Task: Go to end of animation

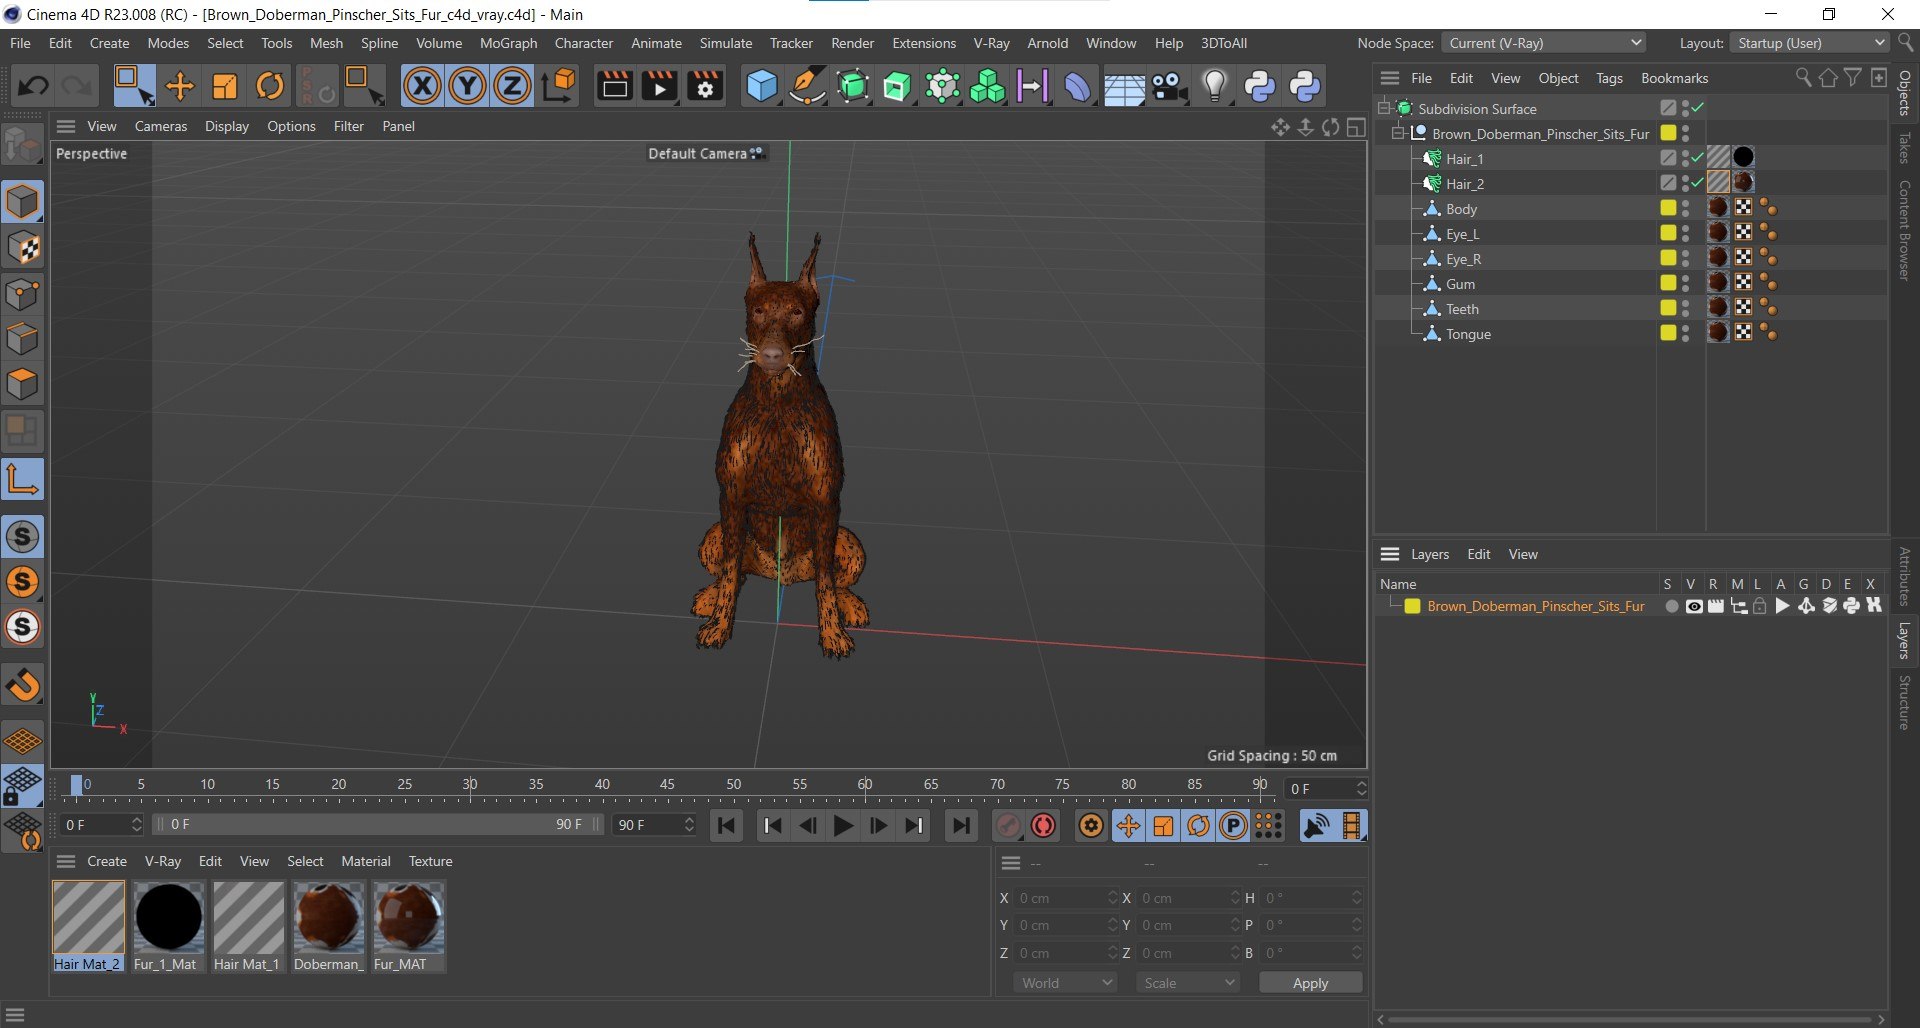Action: point(961,825)
